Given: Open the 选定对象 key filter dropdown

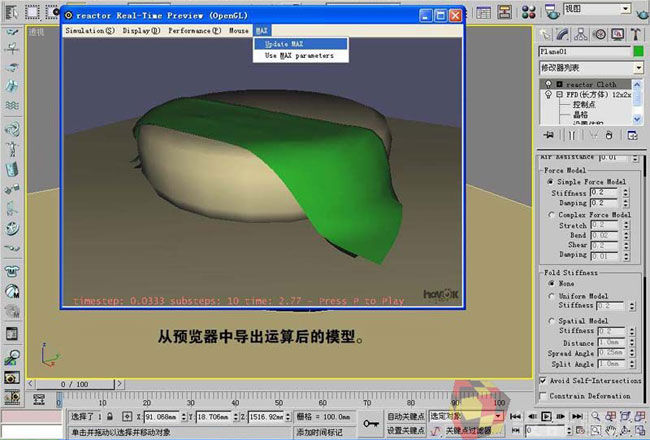Looking at the screenshot, I should tap(498, 416).
